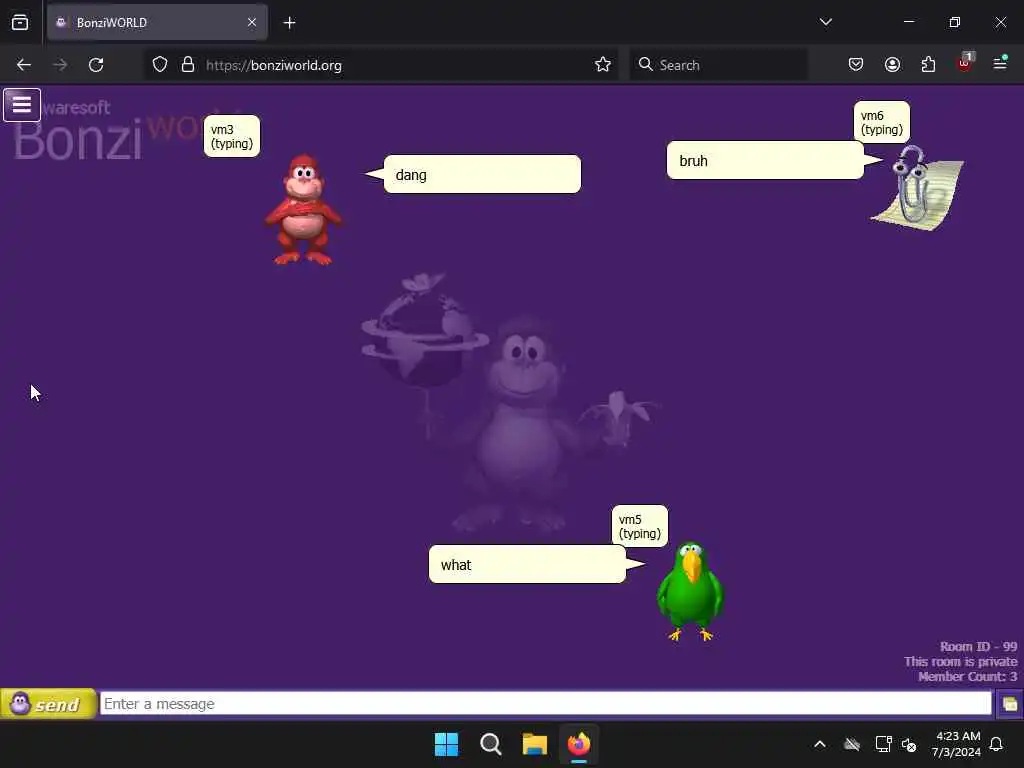Open File Explorer from the taskbar
The width and height of the screenshot is (1024, 768).
(x=534, y=744)
